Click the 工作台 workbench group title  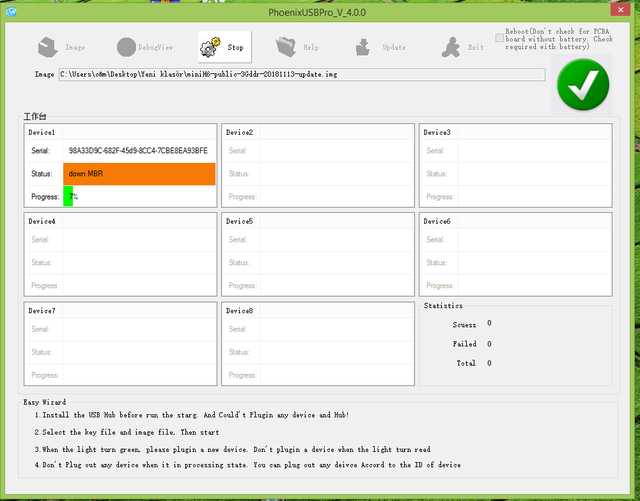(x=35, y=116)
